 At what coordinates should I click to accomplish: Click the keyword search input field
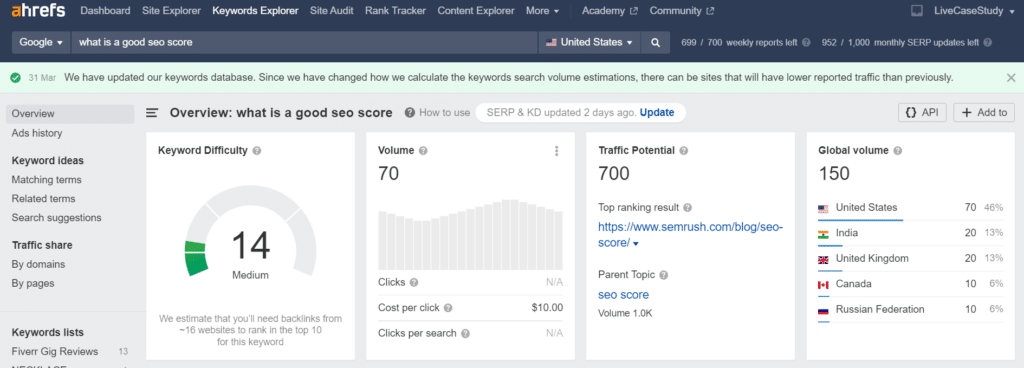(304, 42)
